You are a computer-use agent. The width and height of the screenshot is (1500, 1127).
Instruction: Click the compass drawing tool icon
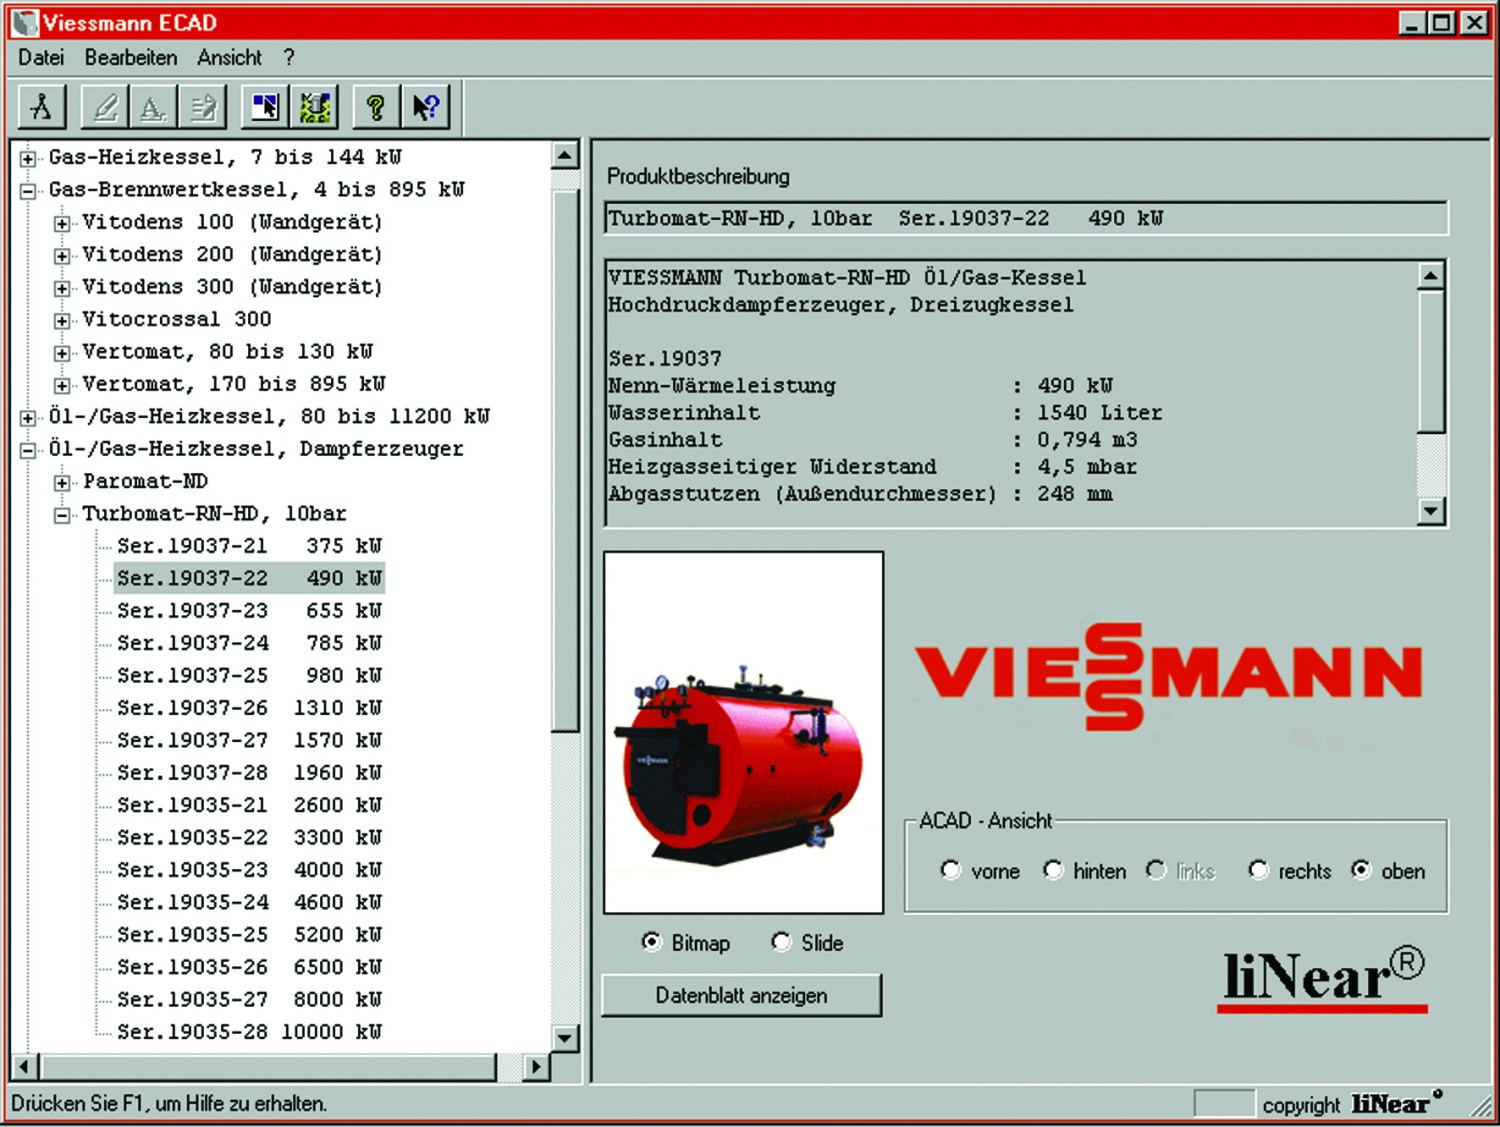point(42,106)
